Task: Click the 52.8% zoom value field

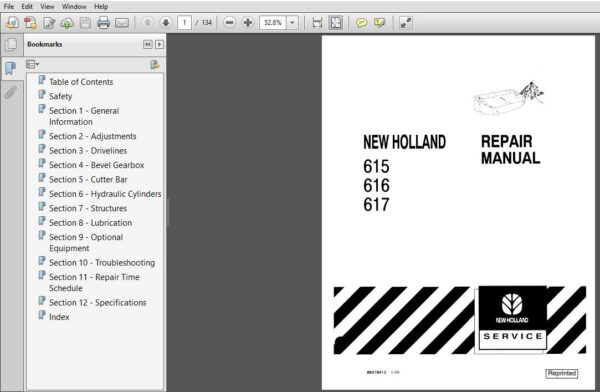Action: coord(273,23)
